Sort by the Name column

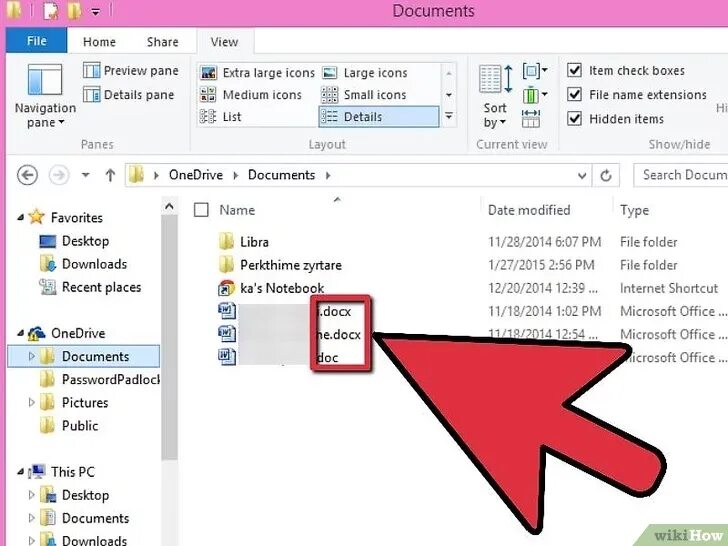point(237,210)
